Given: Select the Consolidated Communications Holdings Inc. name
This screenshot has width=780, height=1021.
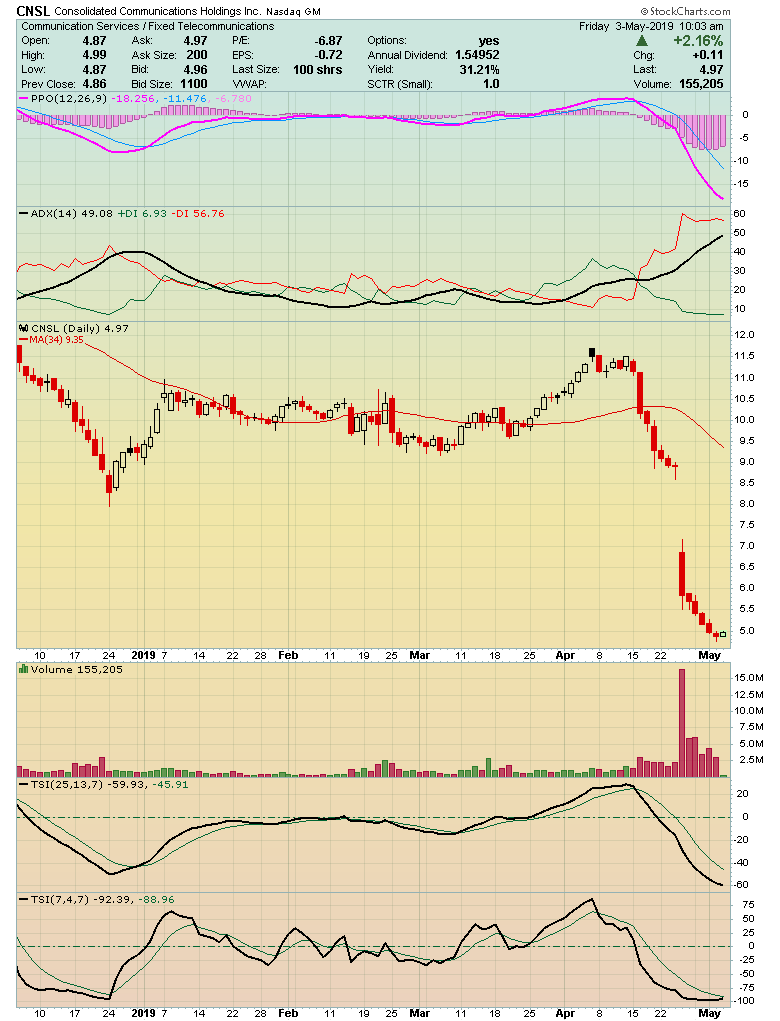Looking at the screenshot, I should (x=158, y=12).
